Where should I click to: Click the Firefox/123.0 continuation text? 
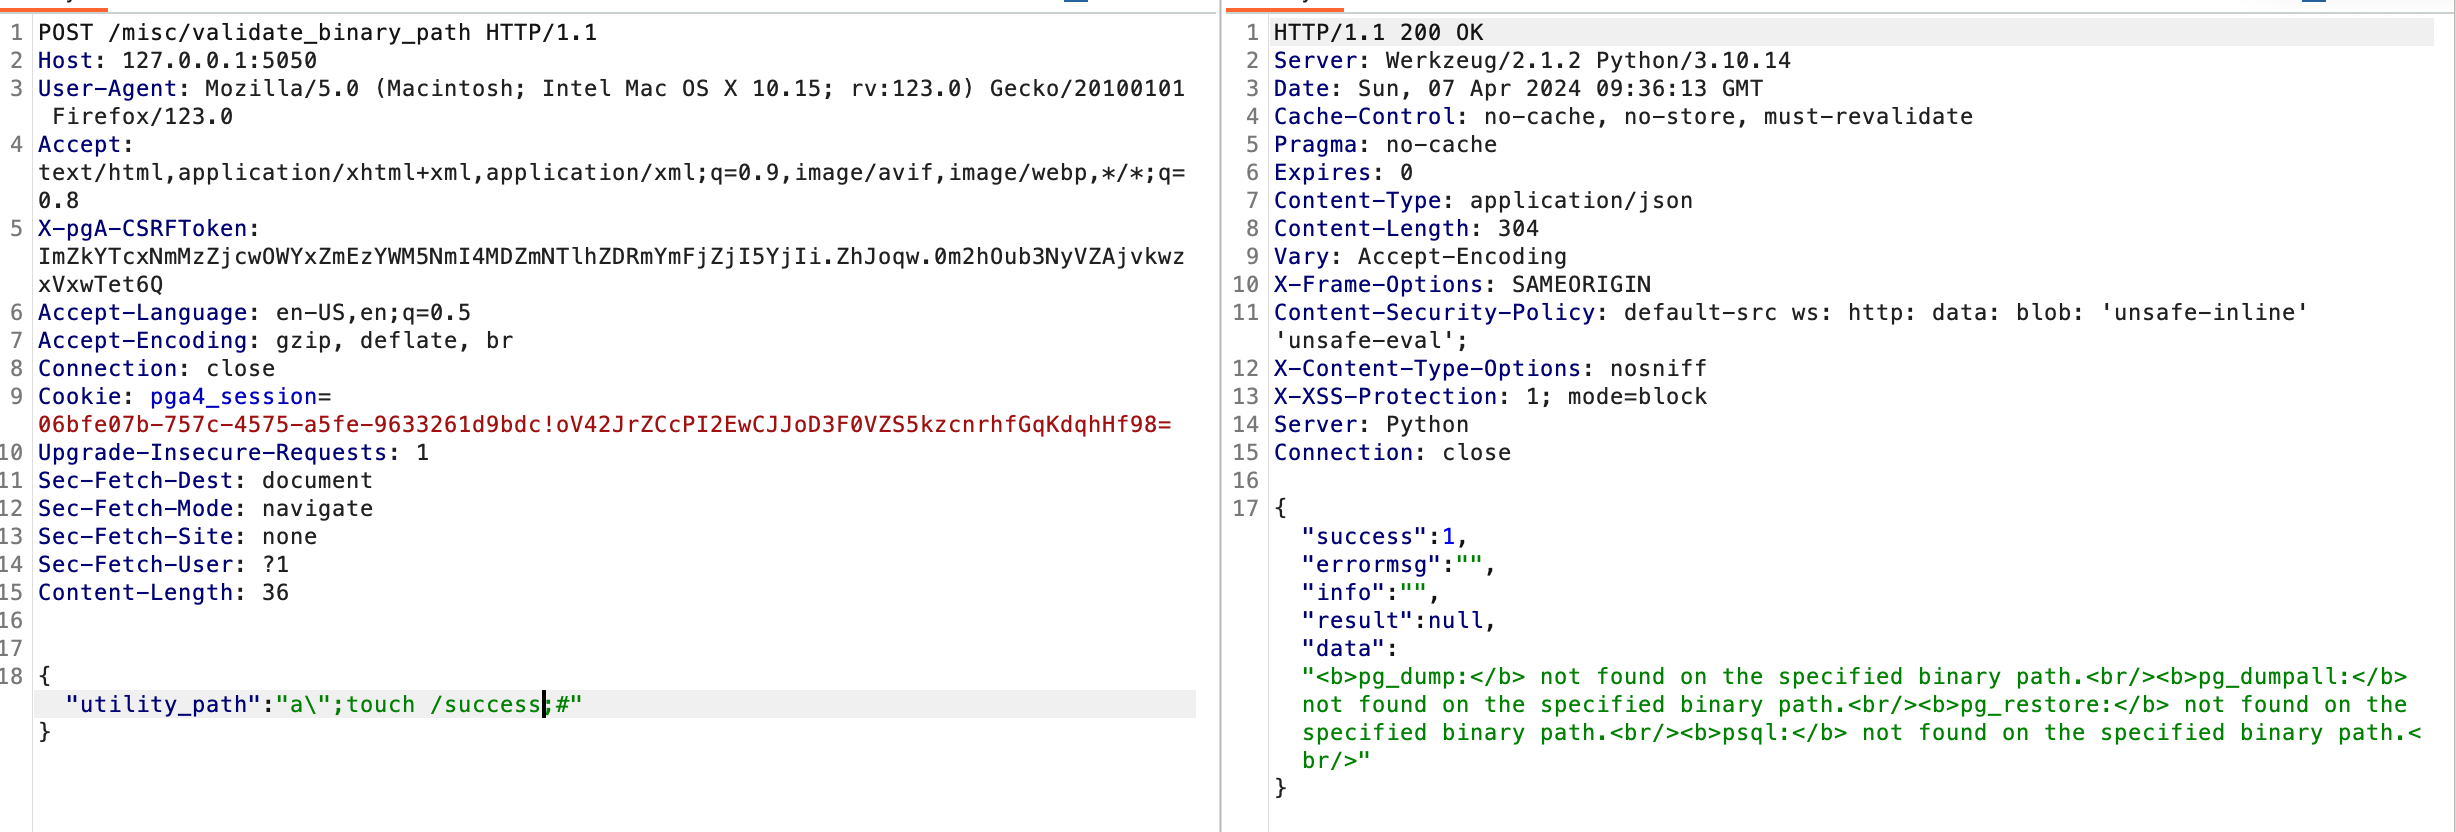pyautogui.click(x=142, y=117)
